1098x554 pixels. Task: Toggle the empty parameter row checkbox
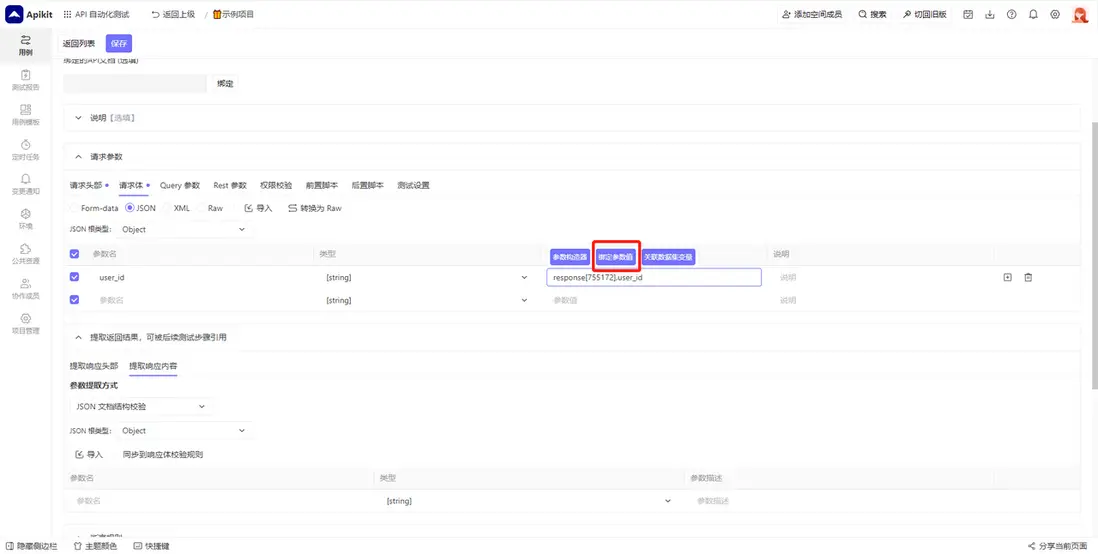[x=75, y=300]
